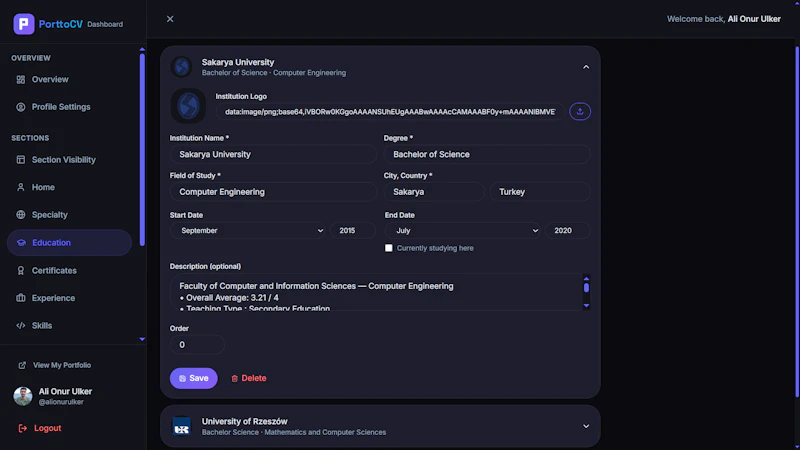Click the View My Portfolio external-link icon
Screen dimensions: 800x450
22,365
